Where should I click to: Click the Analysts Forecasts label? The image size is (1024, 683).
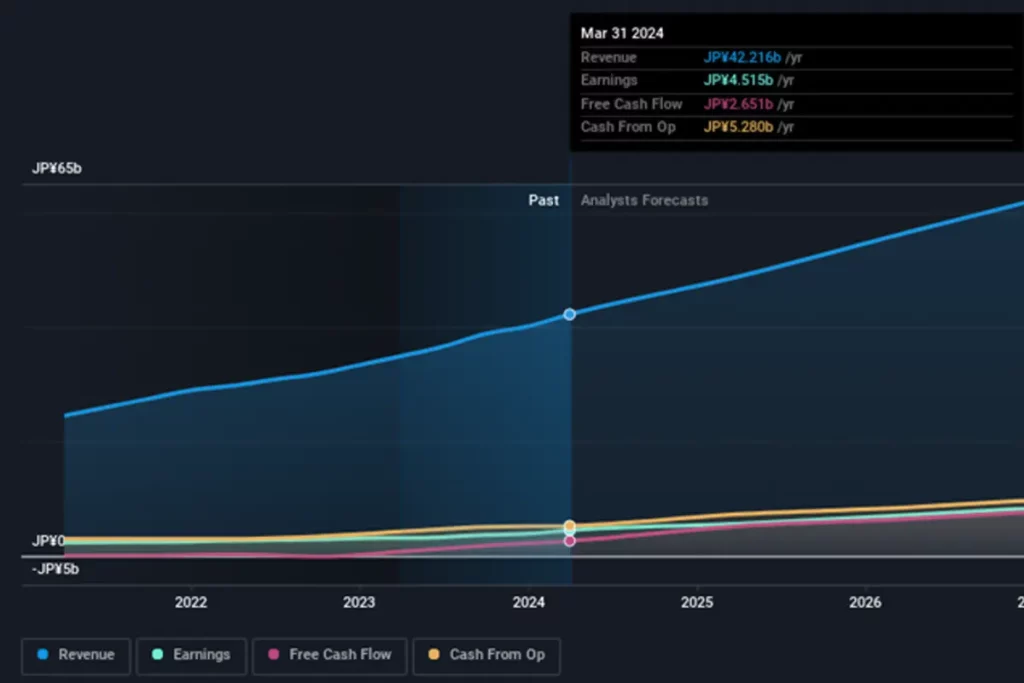pyautogui.click(x=644, y=200)
